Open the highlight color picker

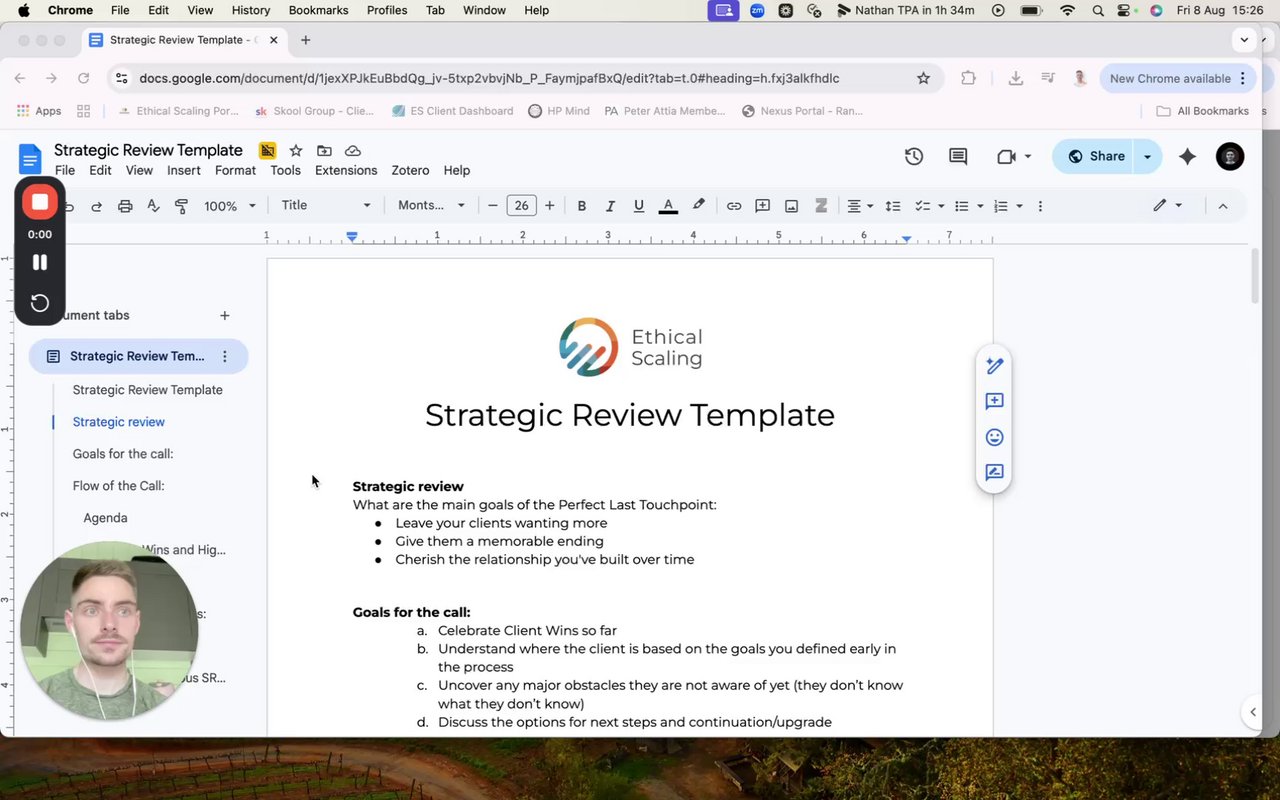point(698,206)
